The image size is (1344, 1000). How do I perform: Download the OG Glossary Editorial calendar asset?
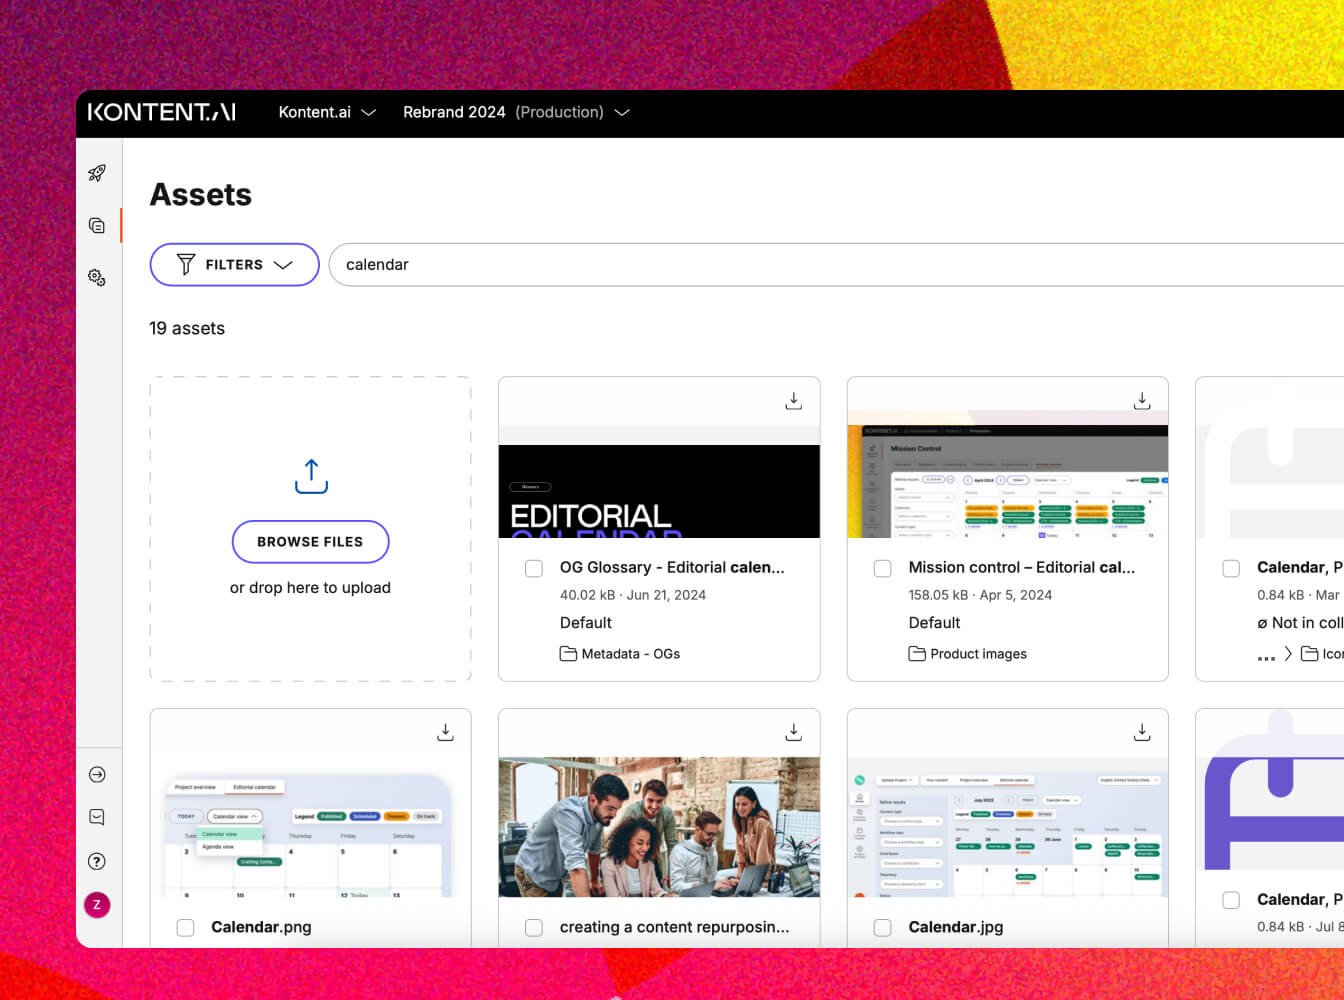click(793, 401)
